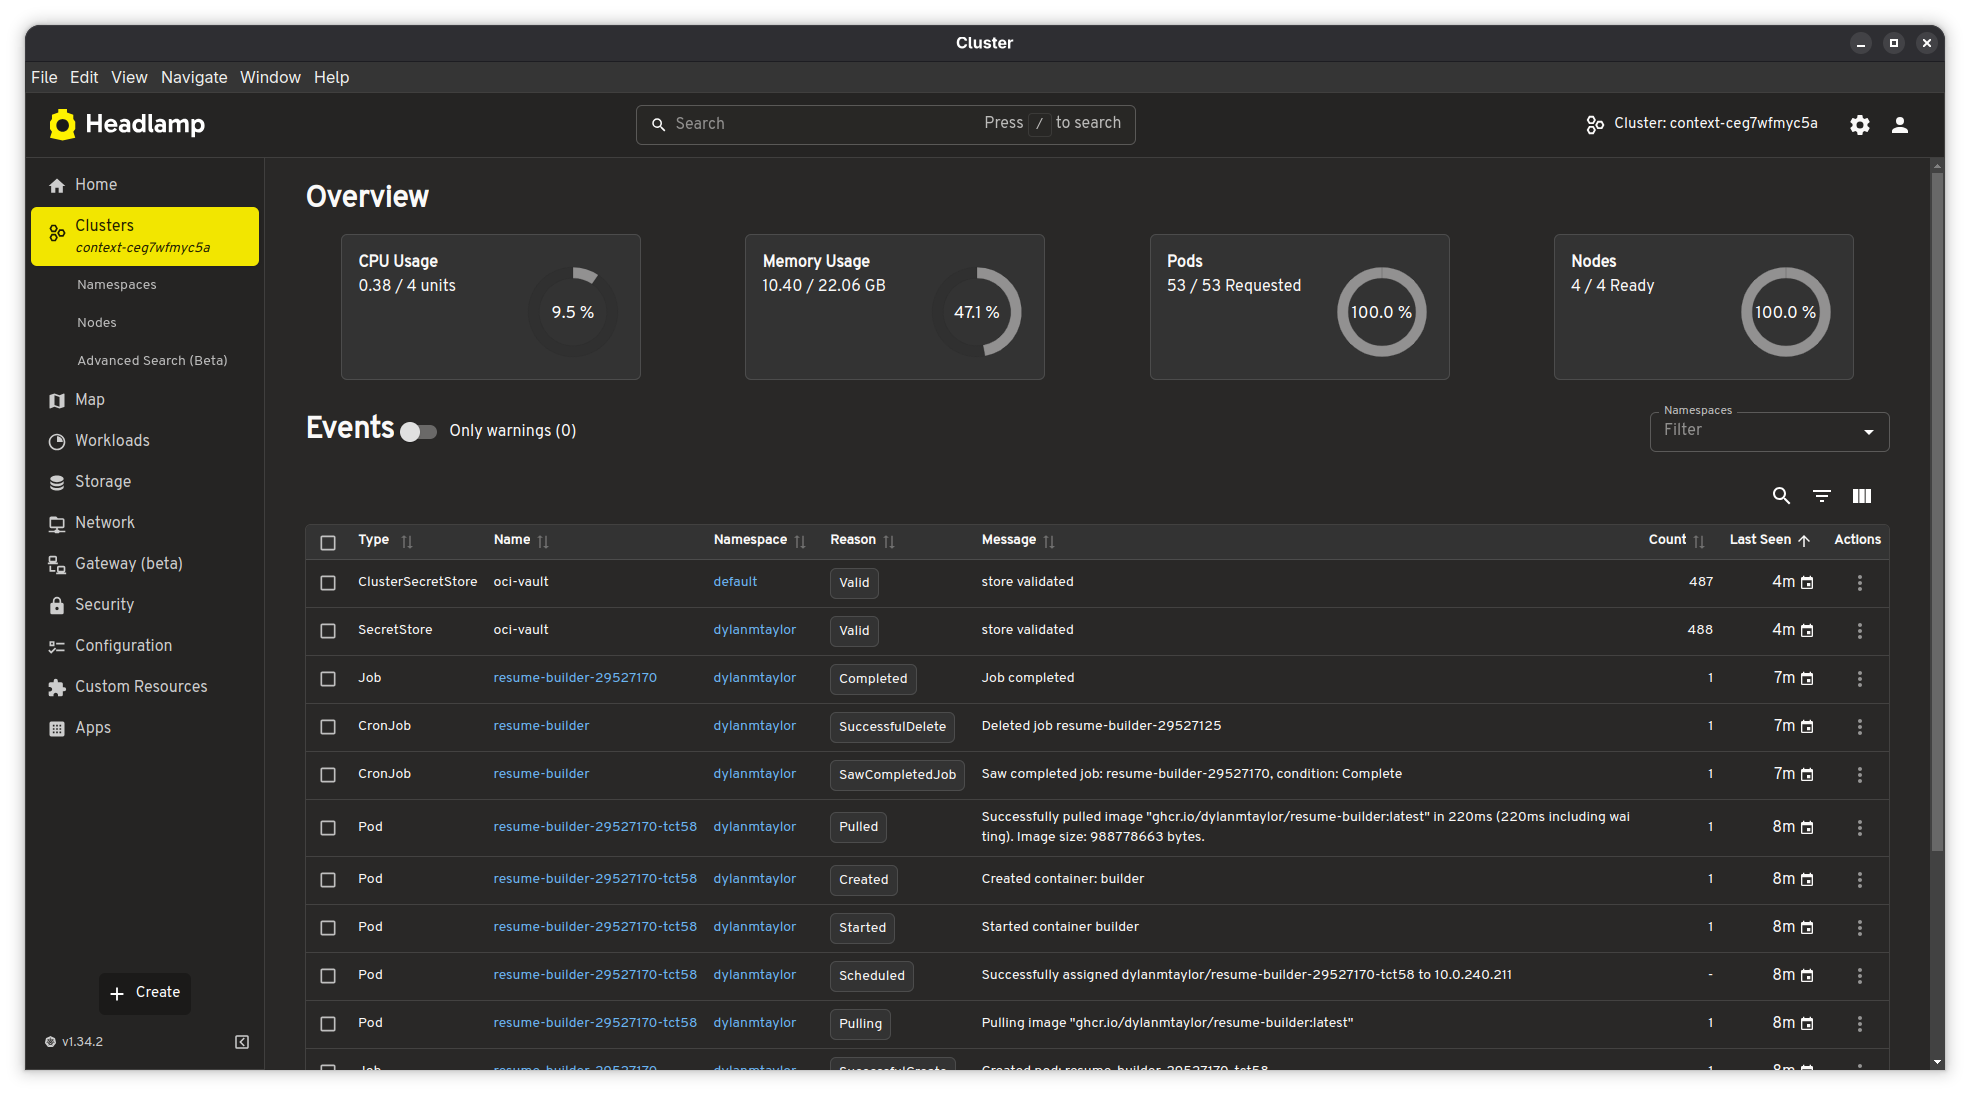The height and width of the screenshot is (1095, 1970).
Task: Check the select-all checkbox in events header
Action: (x=328, y=542)
